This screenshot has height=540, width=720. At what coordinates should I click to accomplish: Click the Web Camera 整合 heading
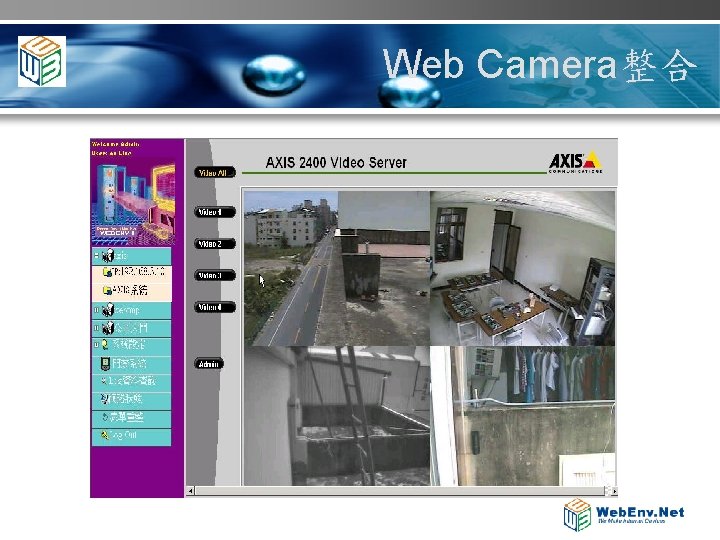(x=540, y=65)
